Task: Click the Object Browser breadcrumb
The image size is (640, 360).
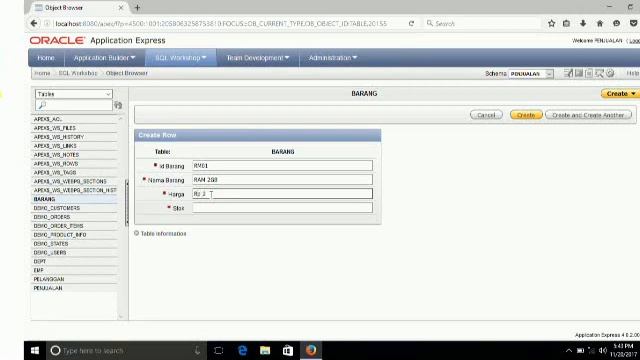Action: click(127, 73)
